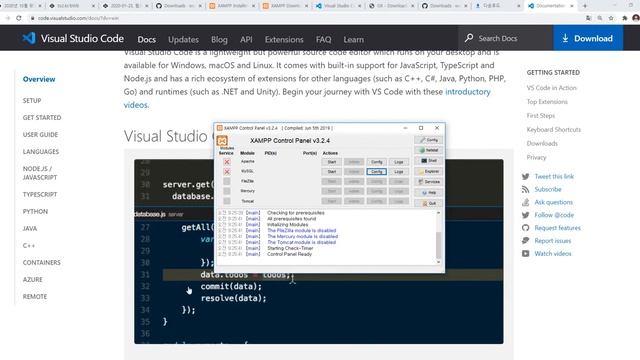Open Help in XAMPP panel
The width and height of the screenshot is (640, 360).
(429, 193)
